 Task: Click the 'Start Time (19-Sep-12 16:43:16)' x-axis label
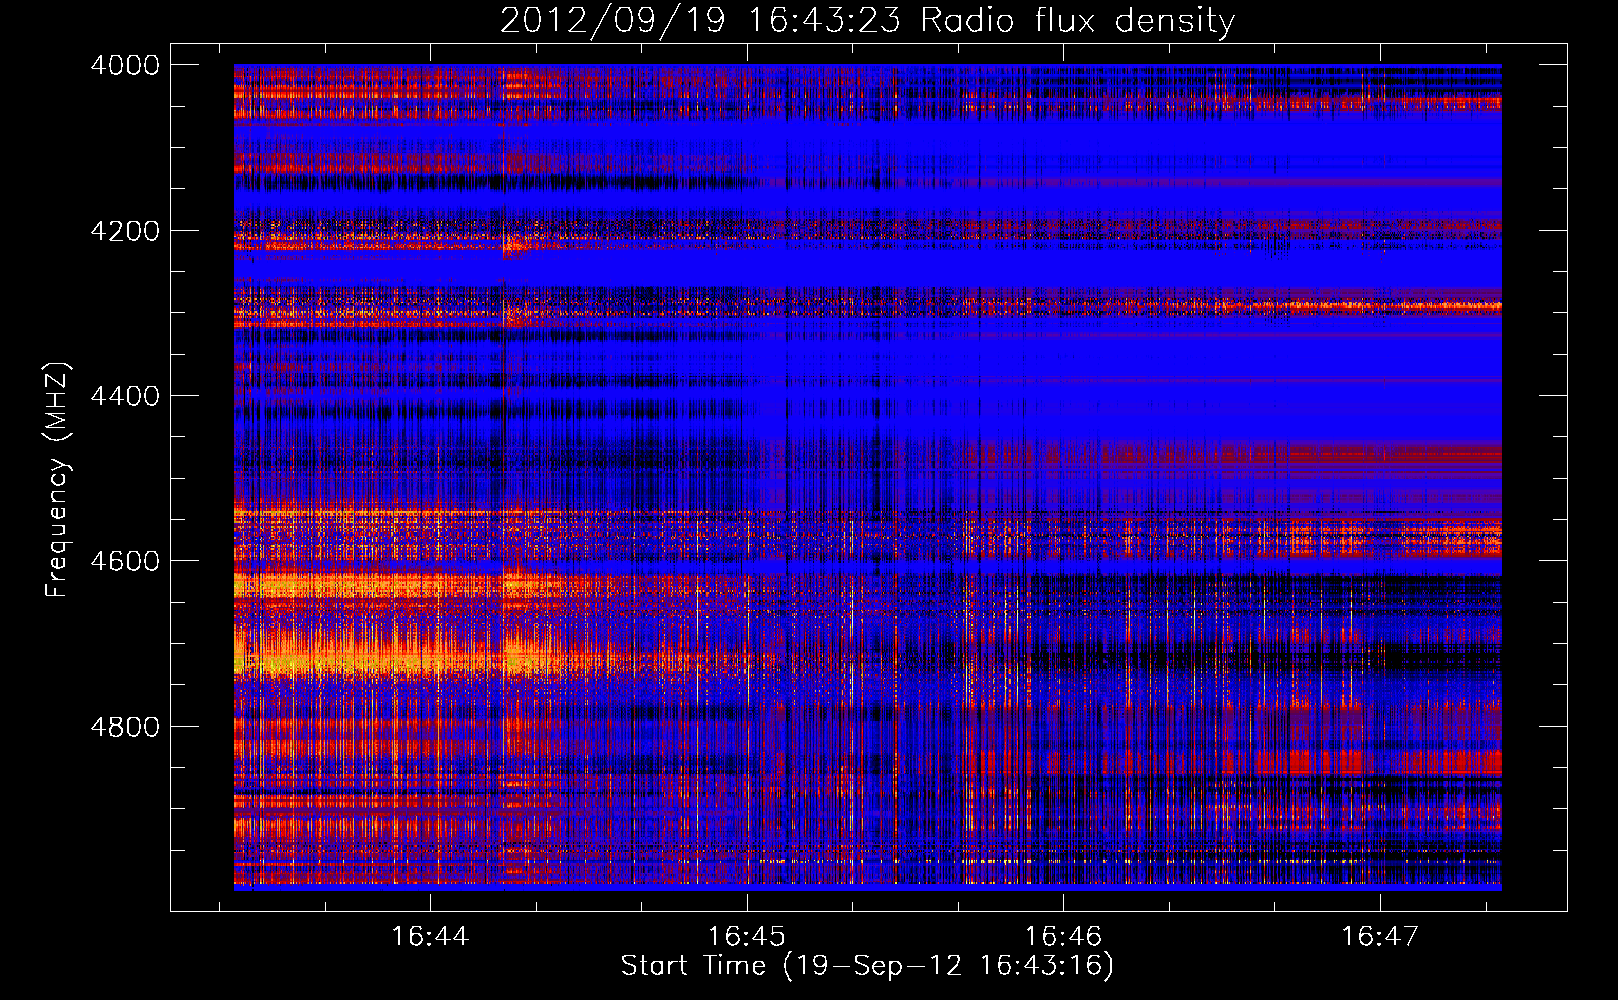point(867,966)
